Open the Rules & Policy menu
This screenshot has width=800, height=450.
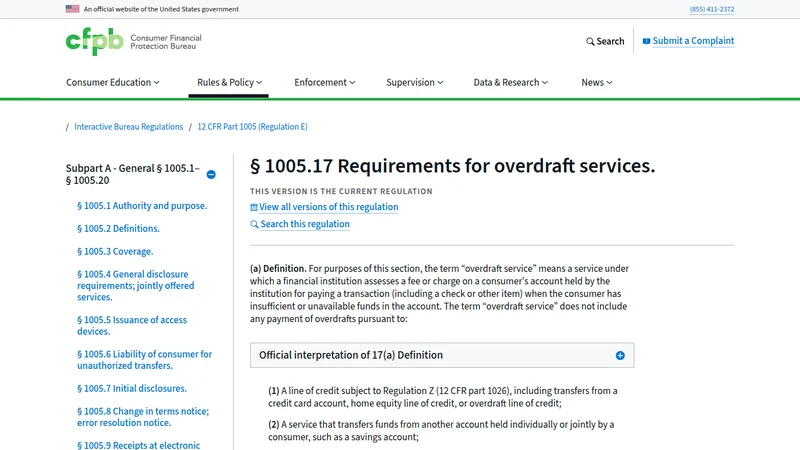(230, 82)
